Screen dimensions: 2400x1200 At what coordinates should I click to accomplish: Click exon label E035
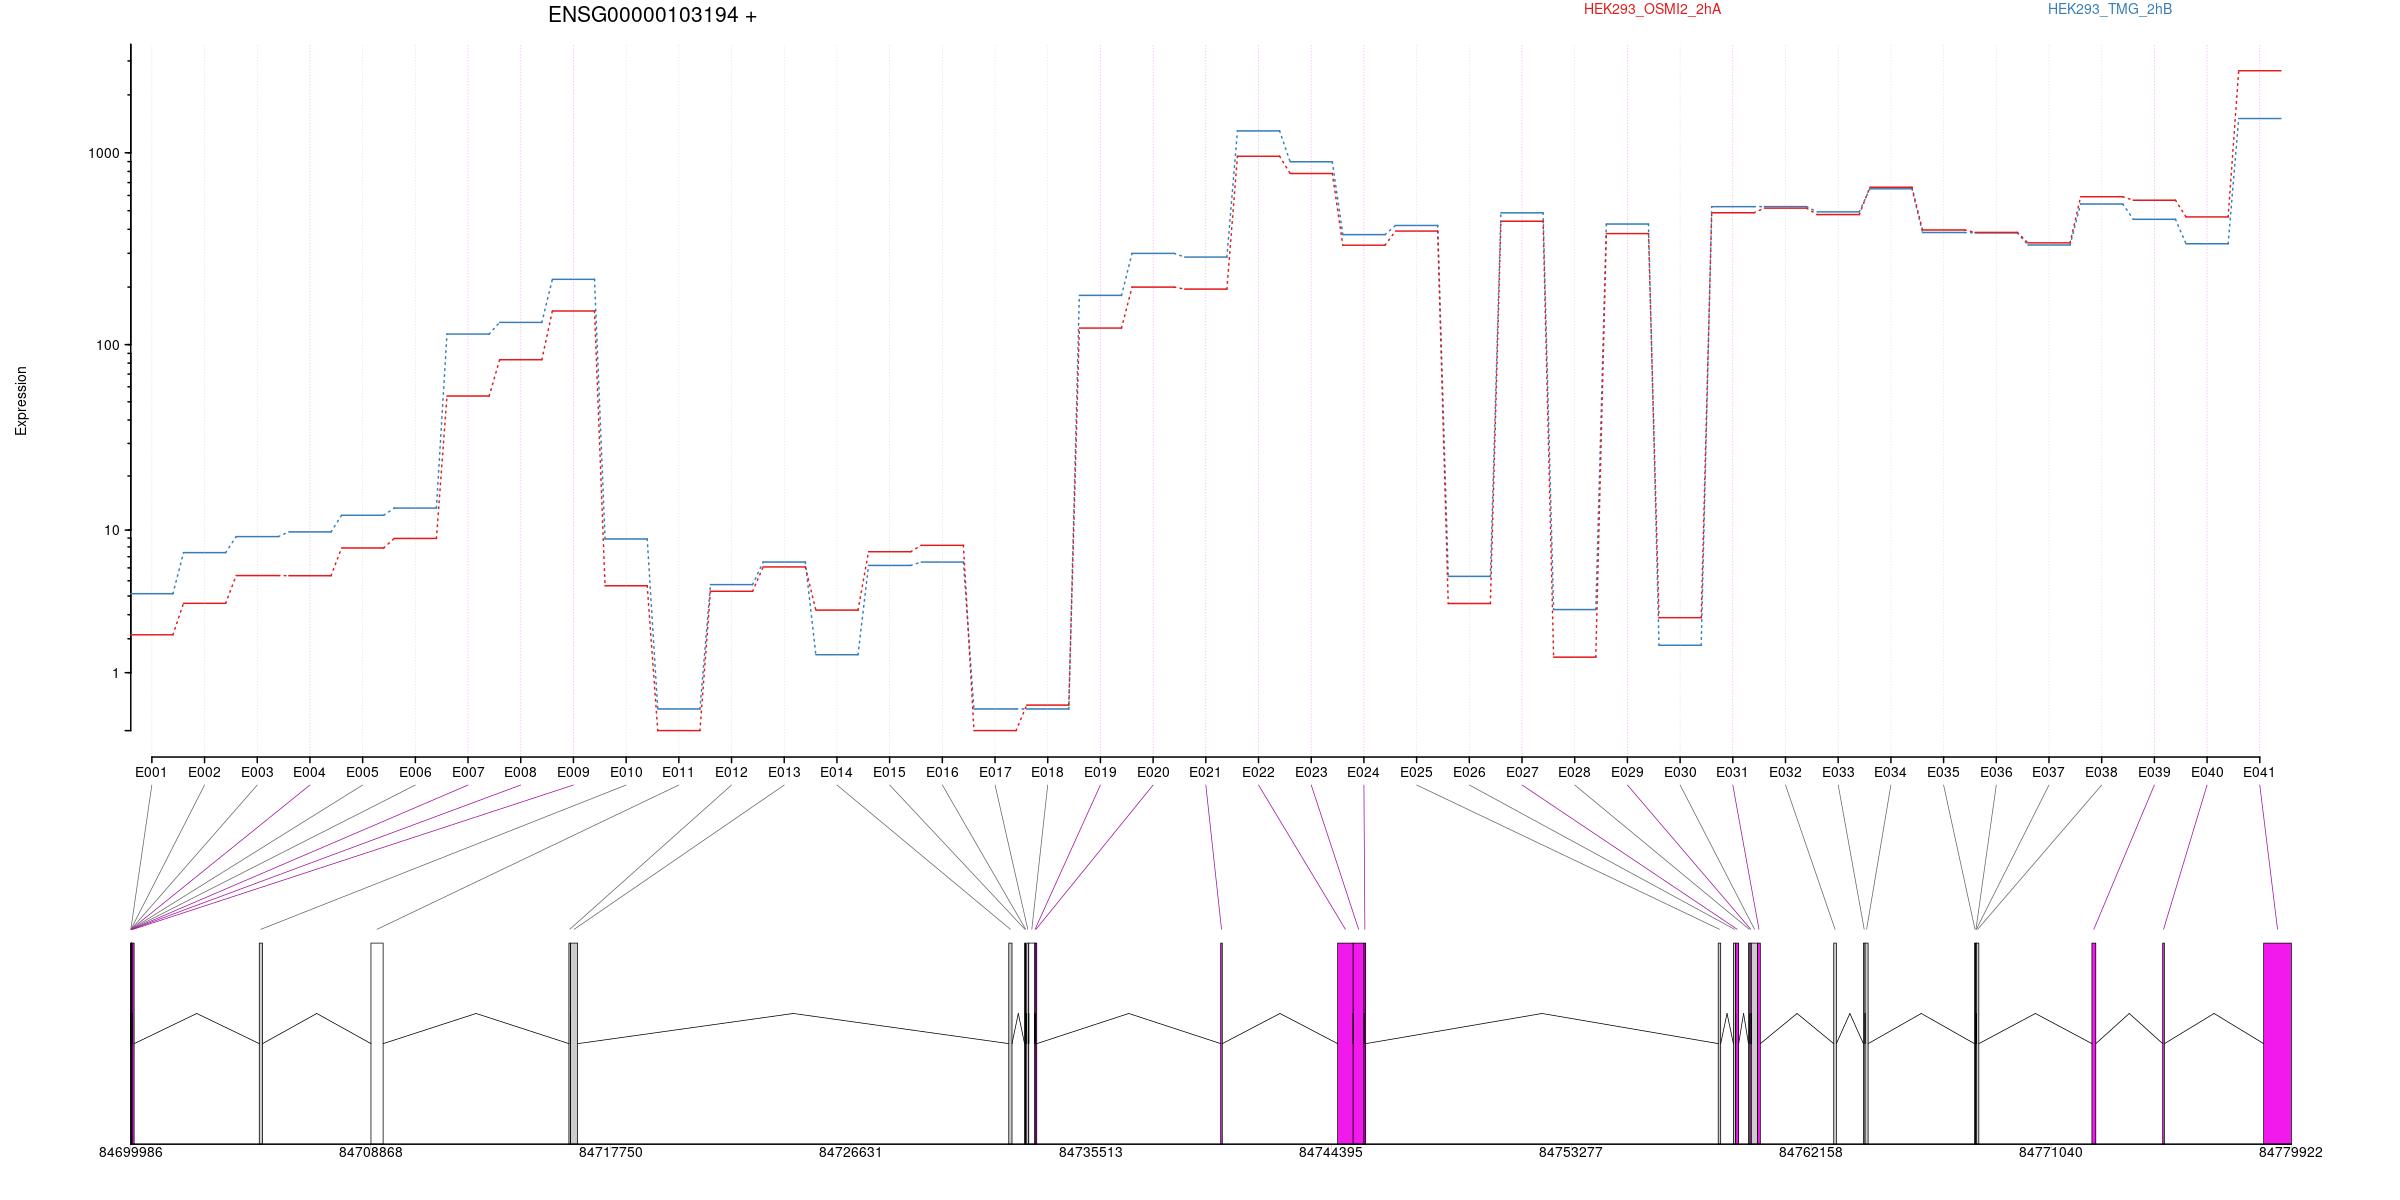[x=1943, y=772]
